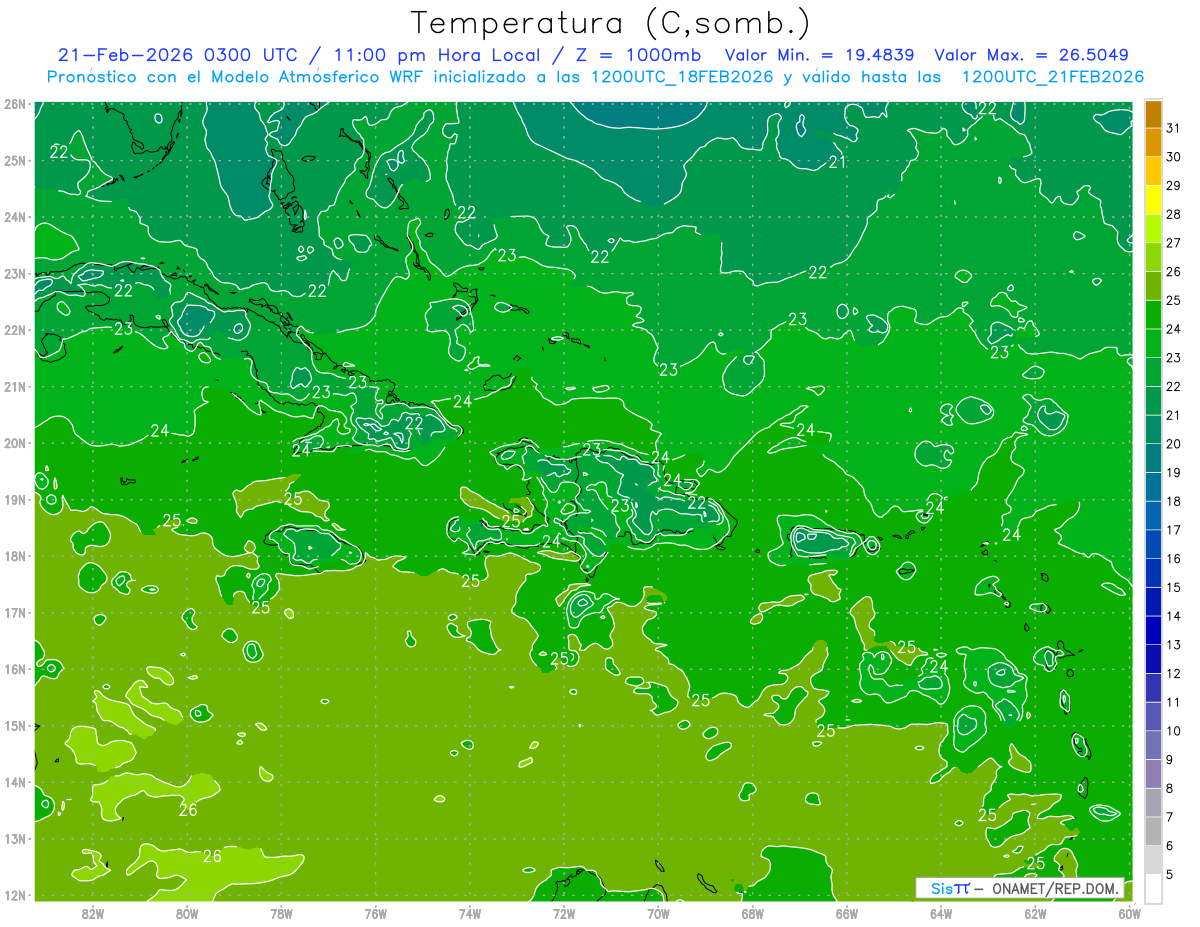
Task: Click the "68W" longitude axis label
Action: pos(753,913)
